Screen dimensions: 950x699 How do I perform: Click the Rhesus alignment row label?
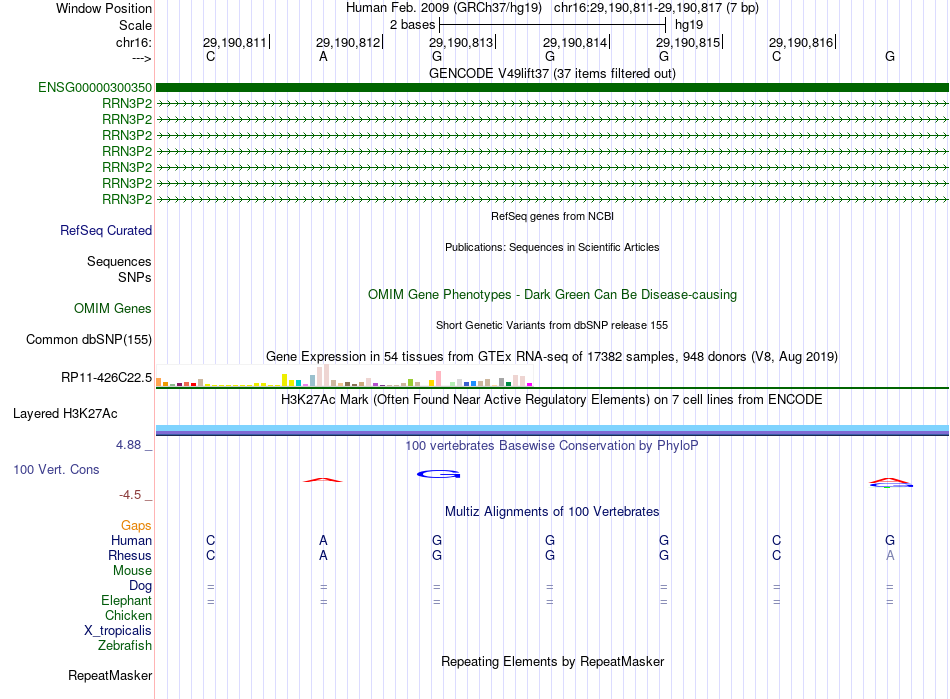130,555
